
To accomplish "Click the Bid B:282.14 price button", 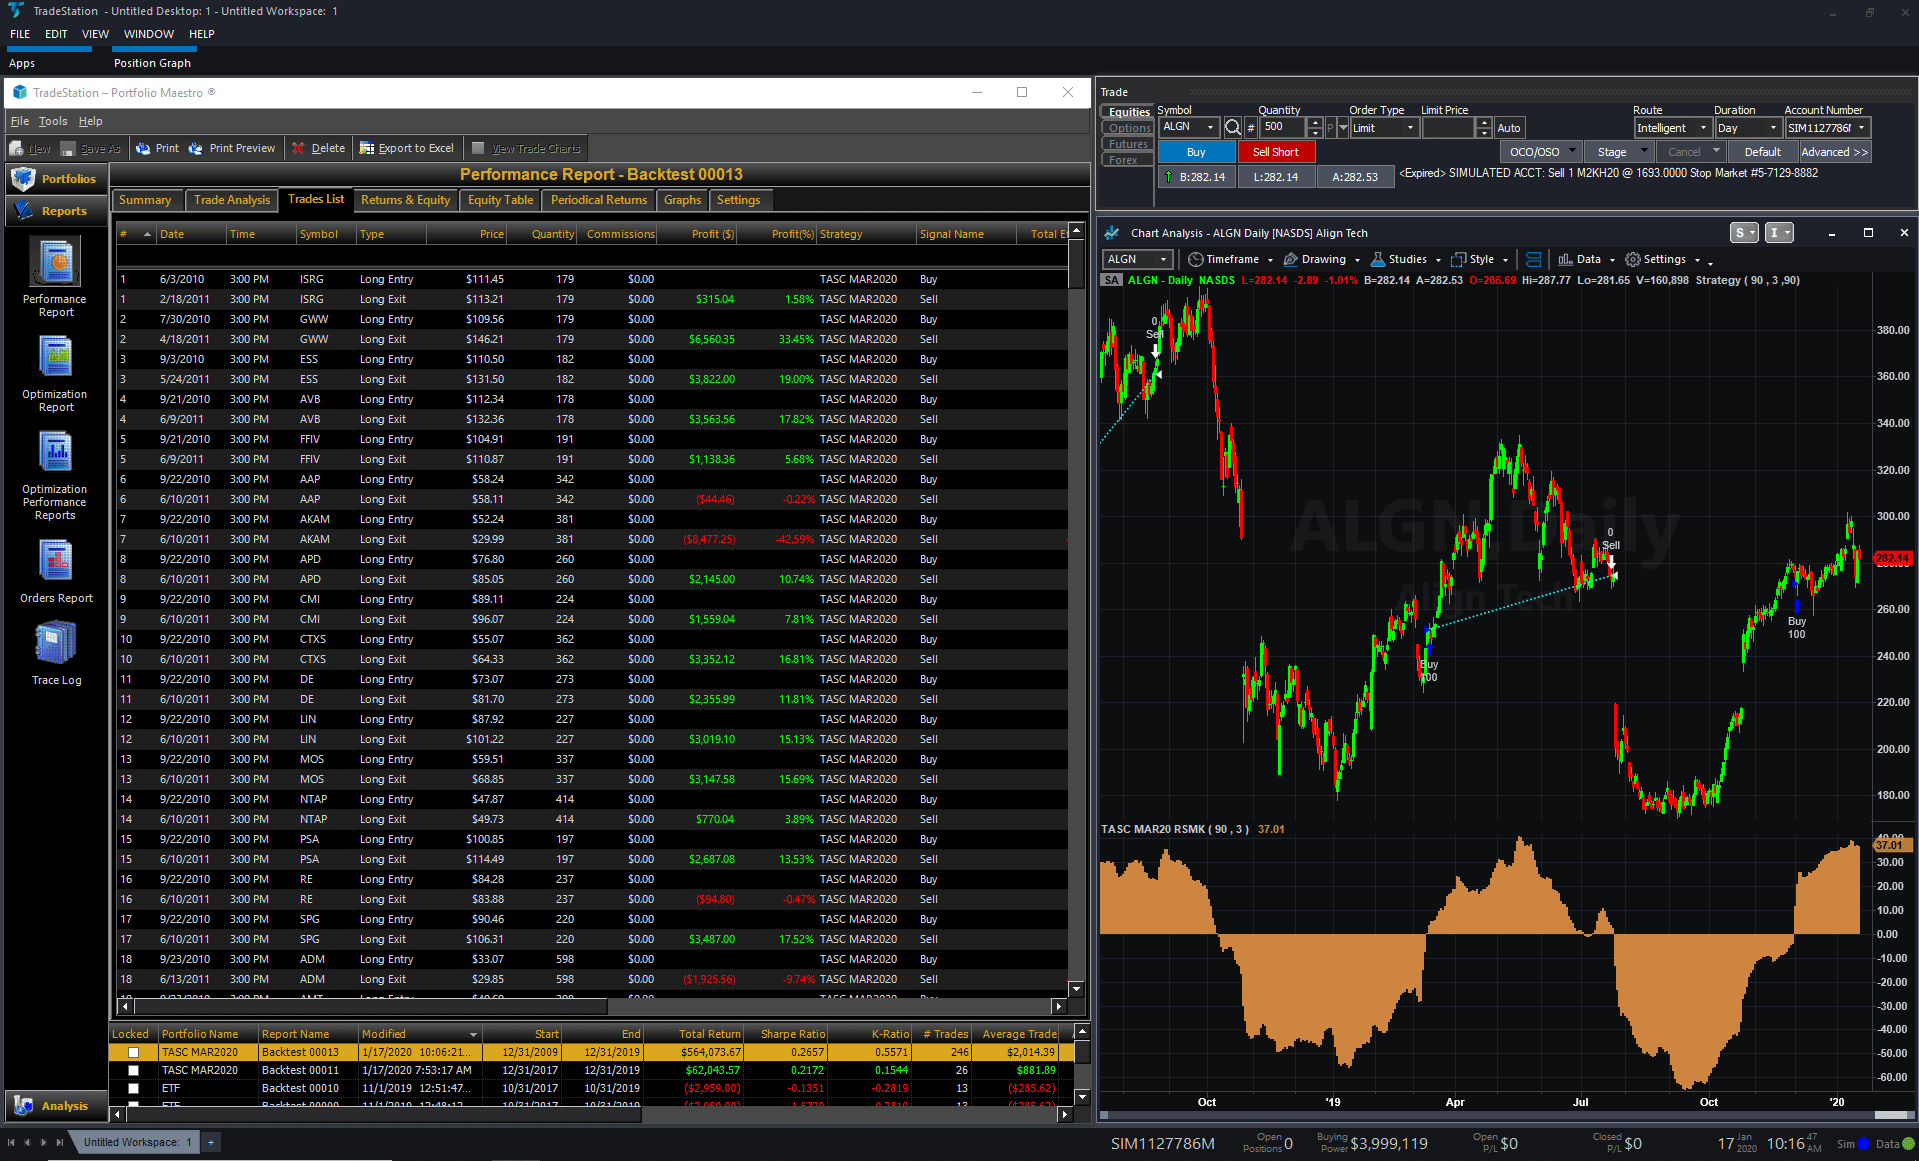I will pyautogui.click(x=1197, y=177).
